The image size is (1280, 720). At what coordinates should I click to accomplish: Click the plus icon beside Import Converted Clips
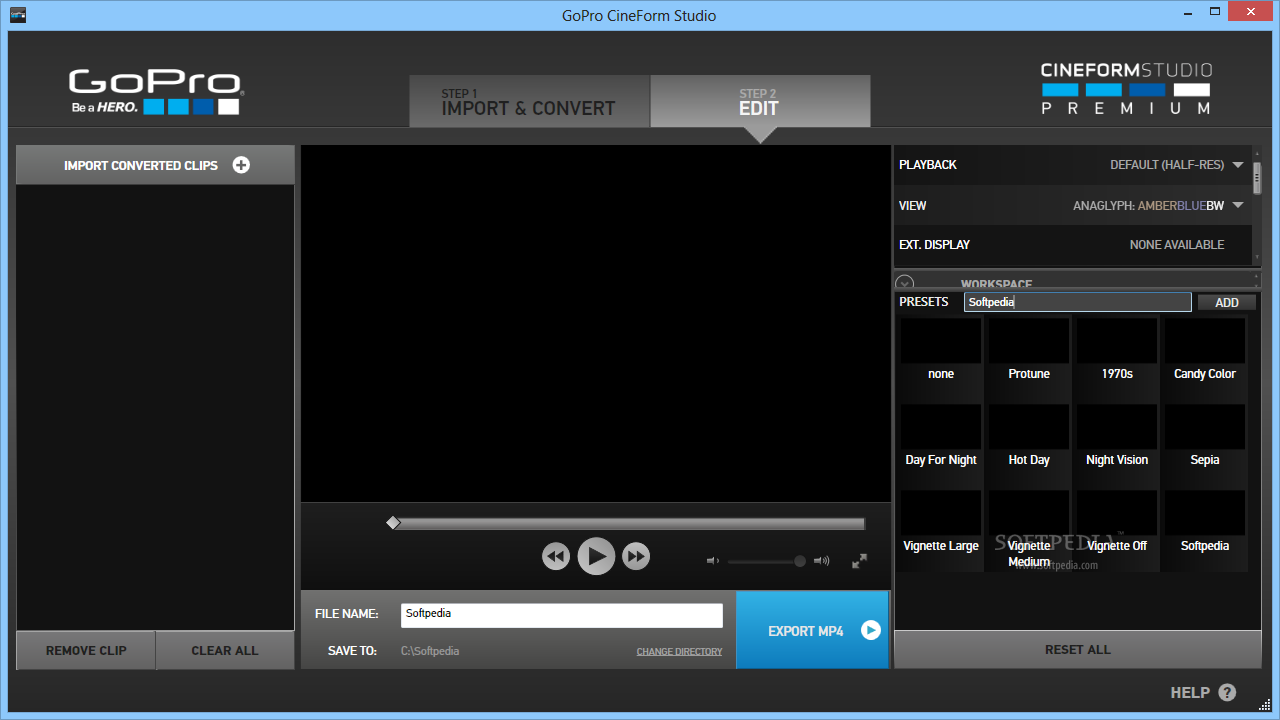pos(241,165)
